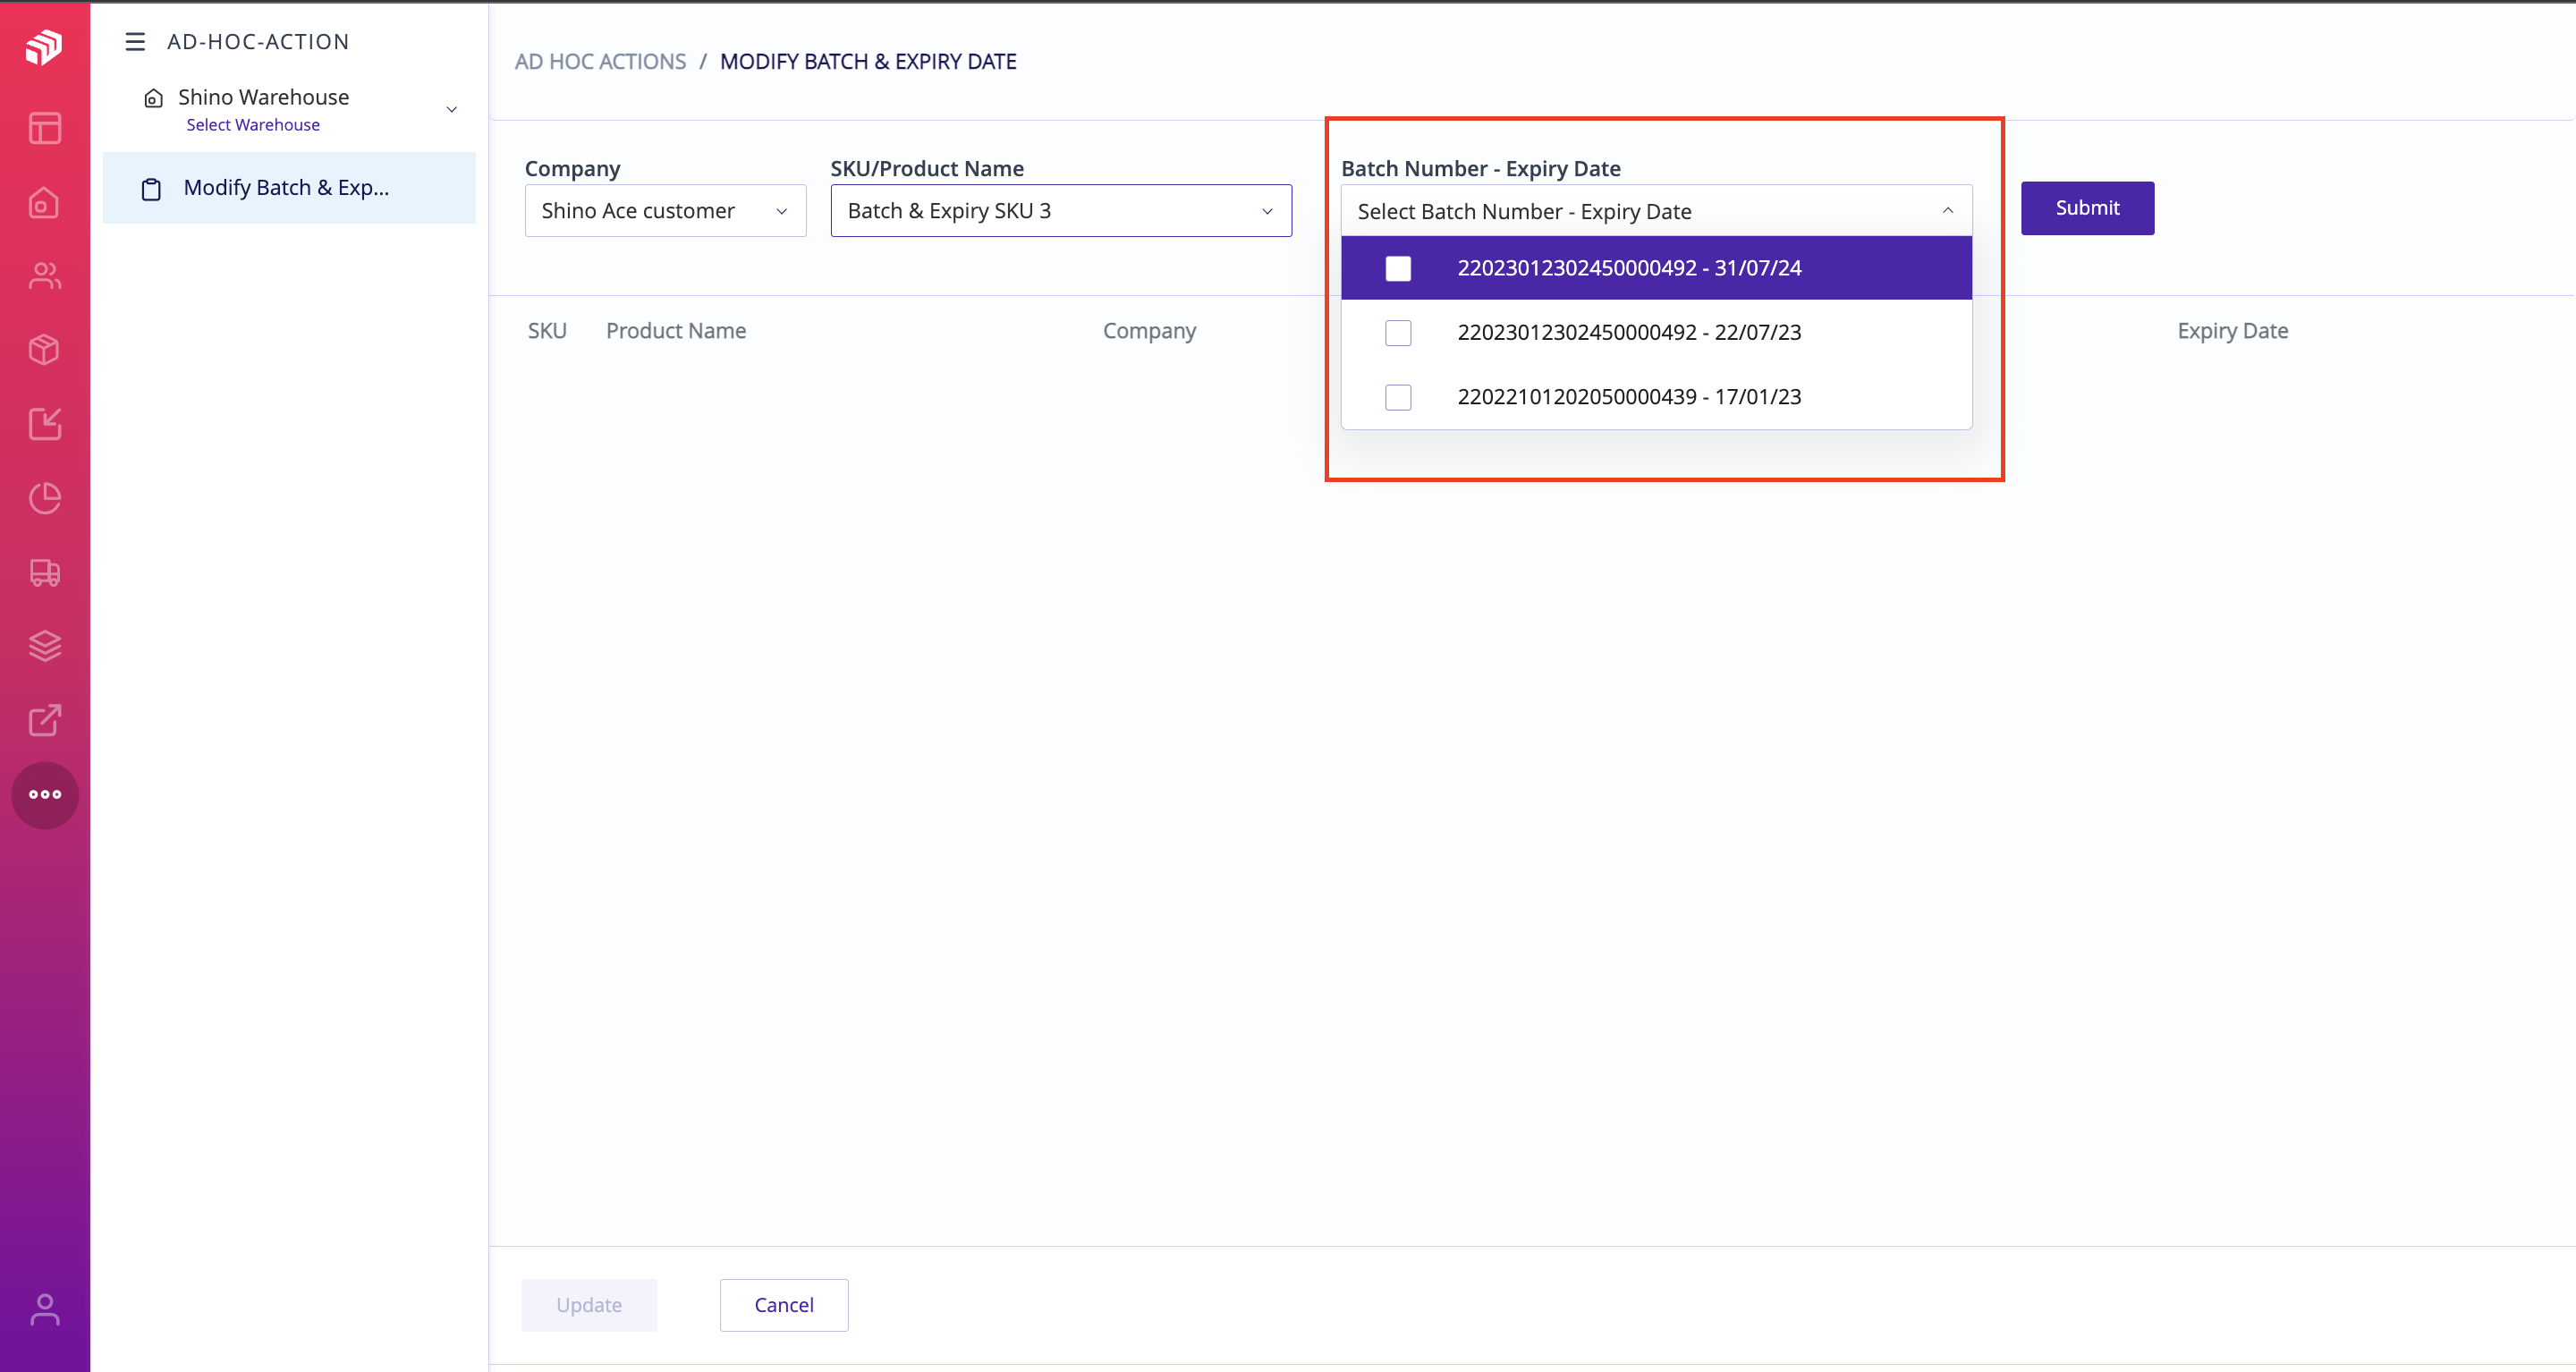The image size is (2576, 1372).
Task: Open the package box icon in sidebar
Action: pos(44,349)
